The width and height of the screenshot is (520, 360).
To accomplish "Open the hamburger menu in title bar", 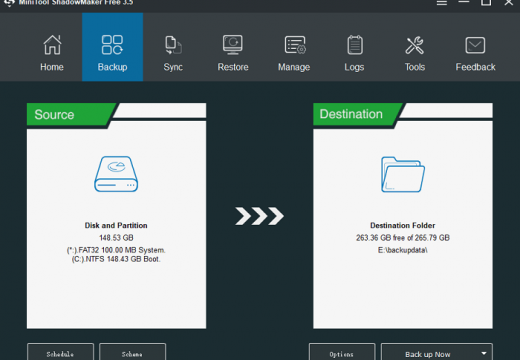I will 442,3.
